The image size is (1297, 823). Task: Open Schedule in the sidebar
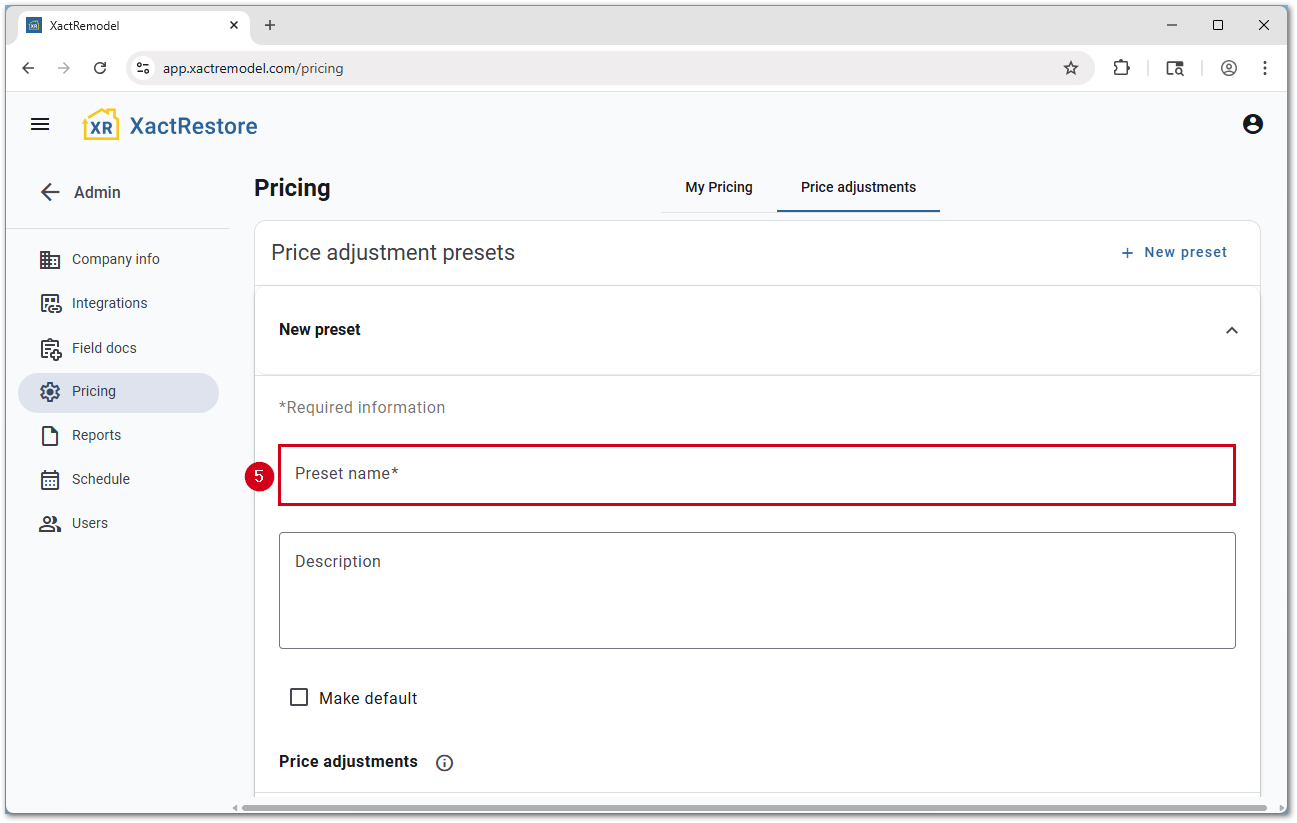100,479
